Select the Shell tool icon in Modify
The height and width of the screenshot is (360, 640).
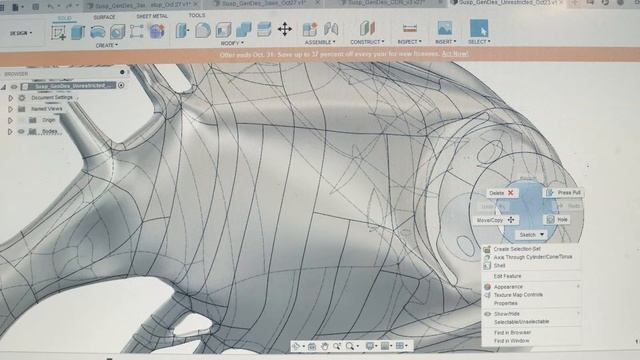pyautogui.click(x=223, y=30)
